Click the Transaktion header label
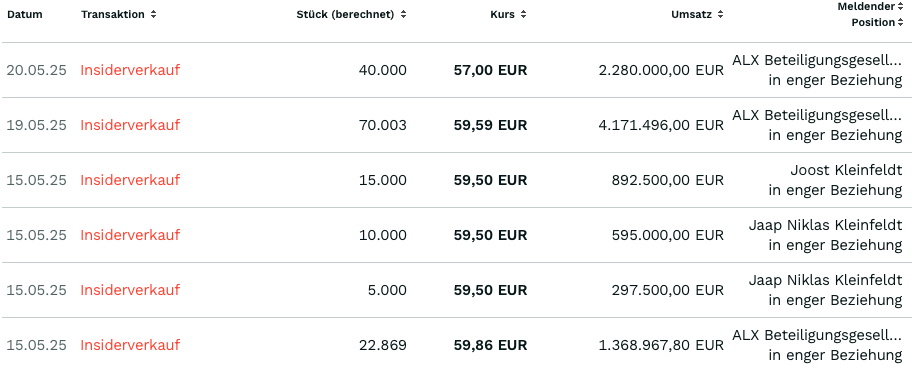 click(x=113, y=15)
